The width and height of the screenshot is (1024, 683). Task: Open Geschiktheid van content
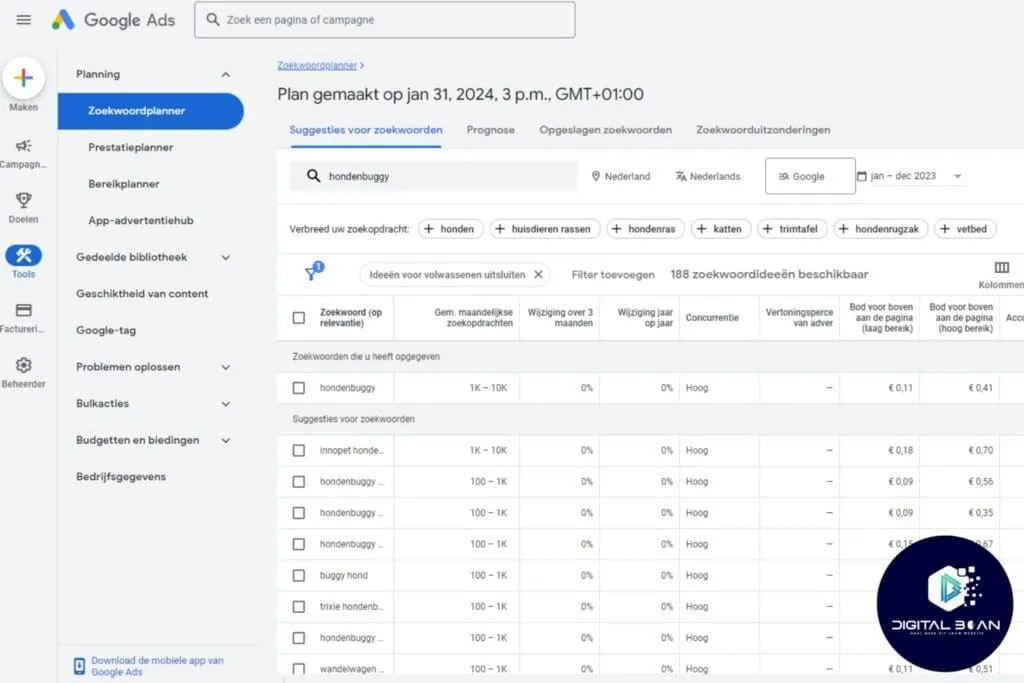tap(142, 294)
